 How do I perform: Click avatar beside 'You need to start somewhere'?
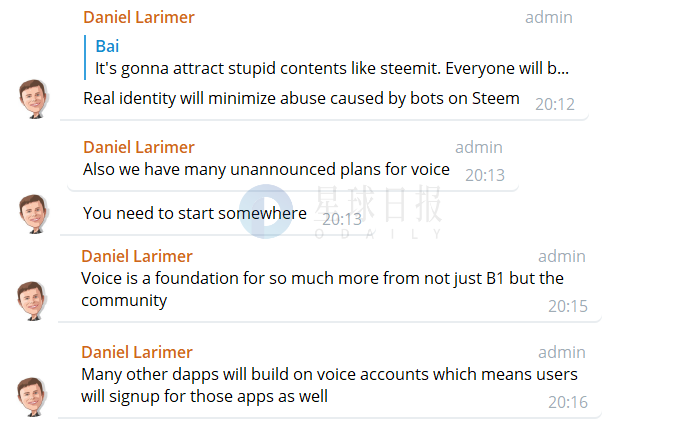tap(34, 214)
